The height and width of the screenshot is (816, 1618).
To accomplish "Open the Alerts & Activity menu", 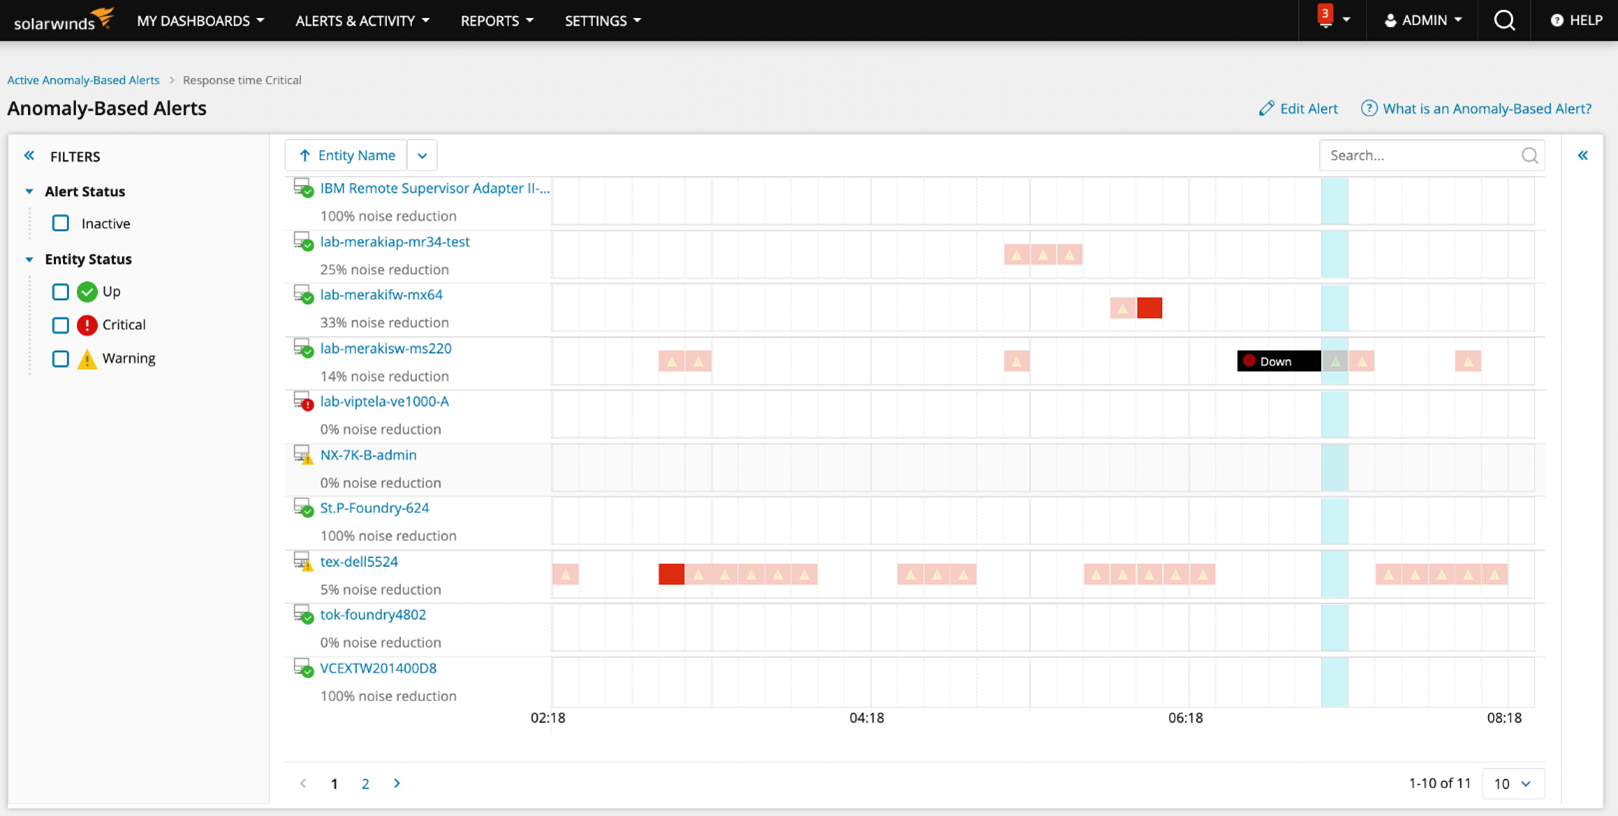I will point(362,20).
